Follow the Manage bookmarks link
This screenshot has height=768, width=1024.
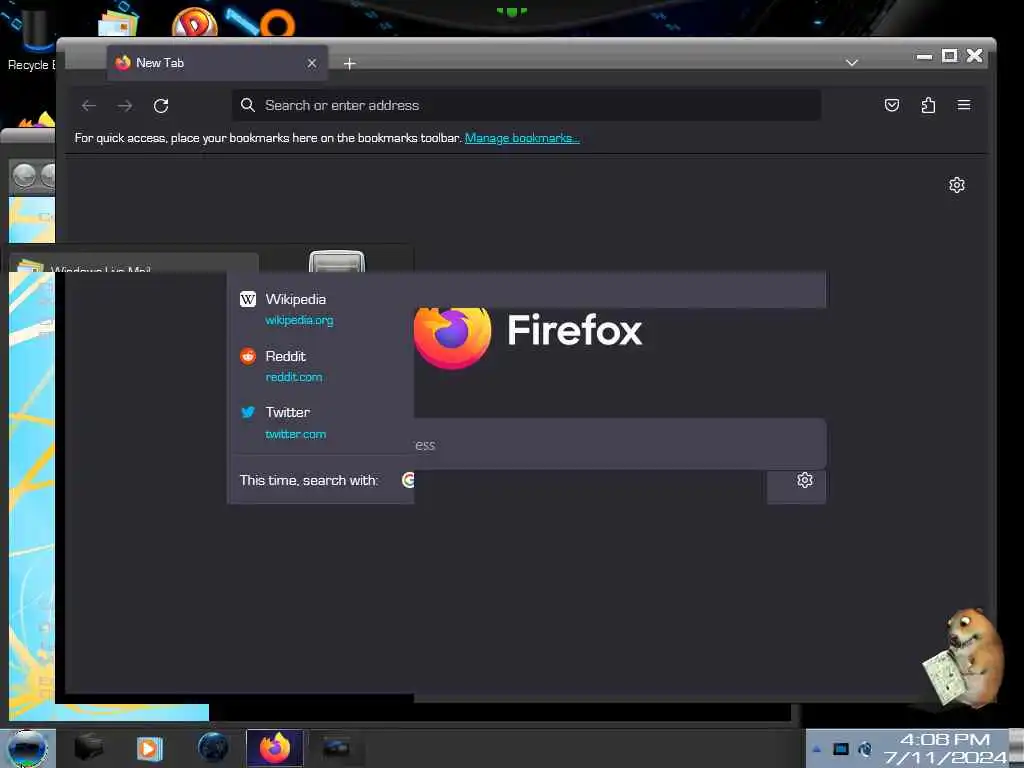pos(522,138)
